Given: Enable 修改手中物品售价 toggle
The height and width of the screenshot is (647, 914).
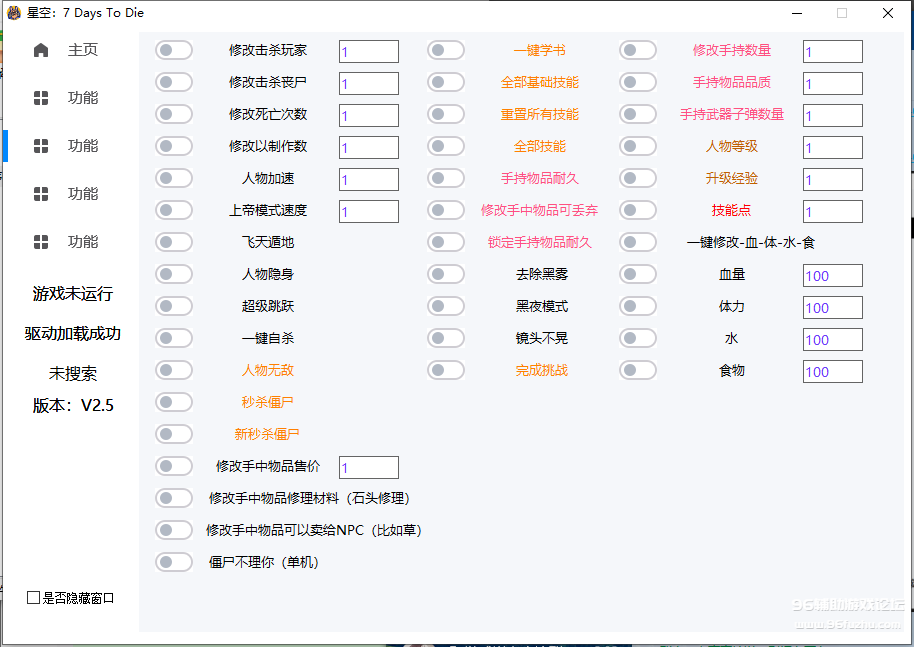Looking at the screenshot, I should pos(174,466).
